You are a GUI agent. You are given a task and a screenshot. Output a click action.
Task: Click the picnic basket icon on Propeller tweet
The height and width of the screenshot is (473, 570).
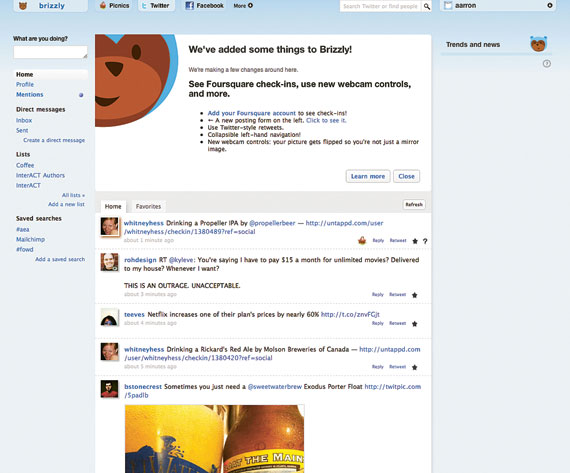point(362,240)
